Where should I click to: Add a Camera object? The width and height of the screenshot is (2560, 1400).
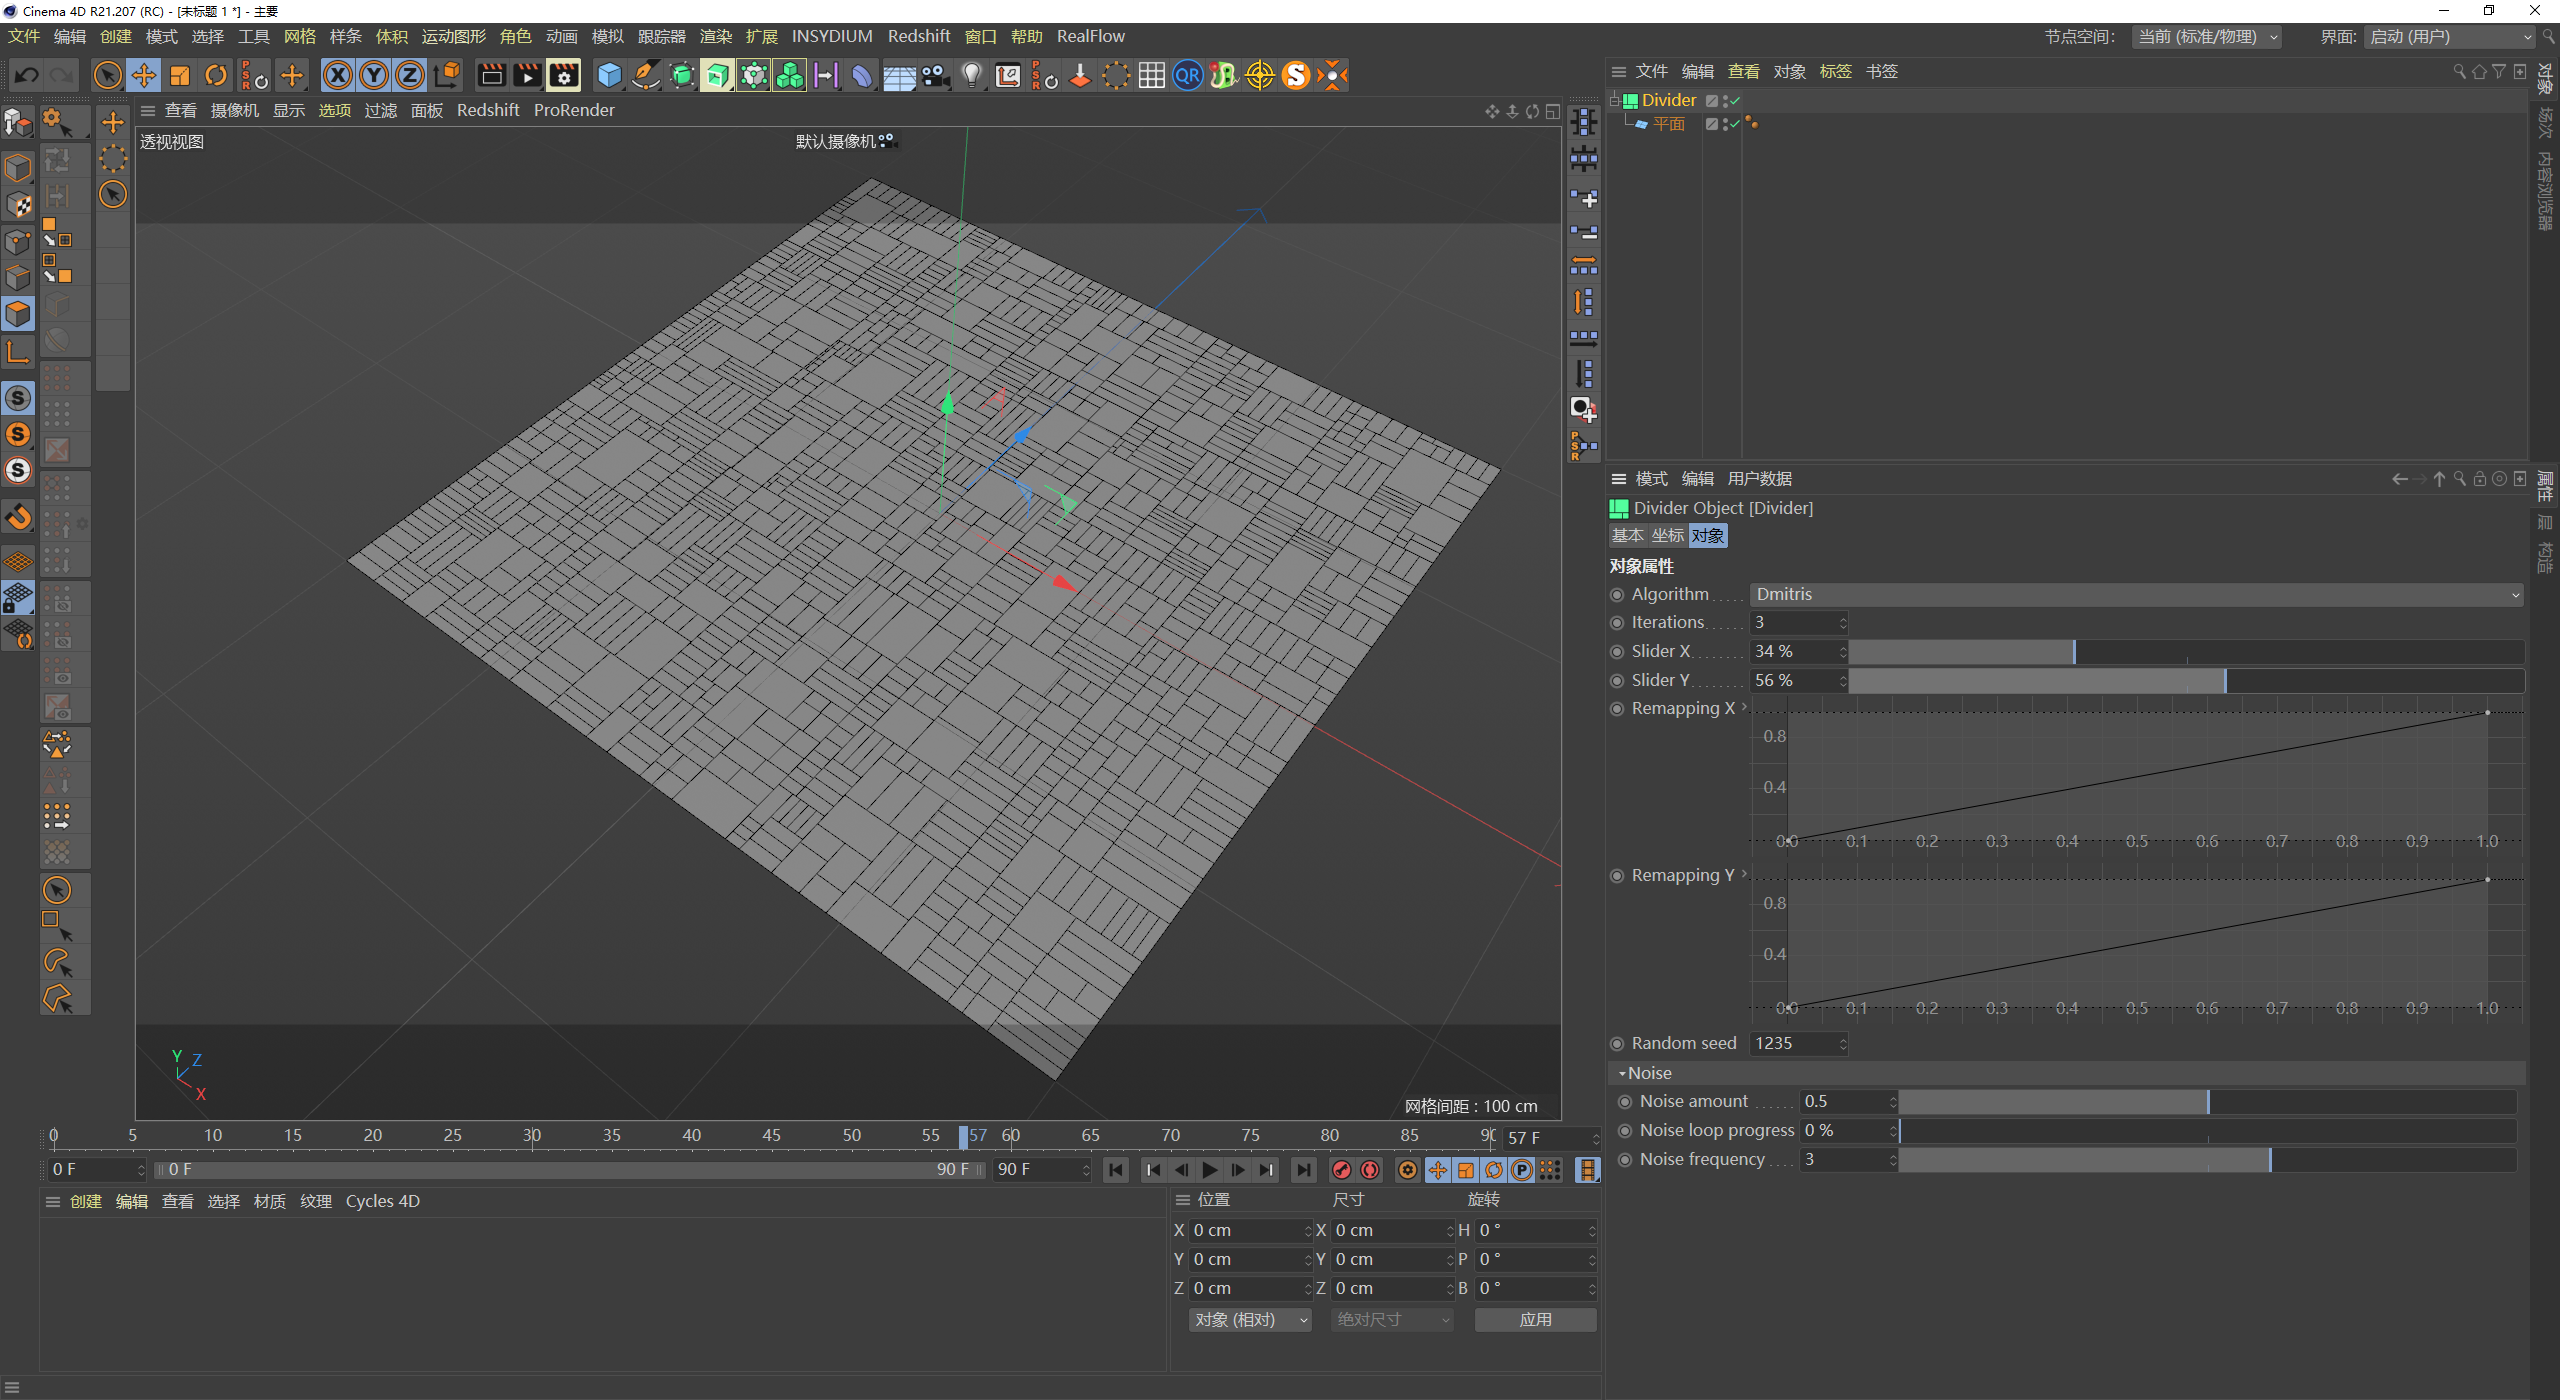tap(935, 75)
